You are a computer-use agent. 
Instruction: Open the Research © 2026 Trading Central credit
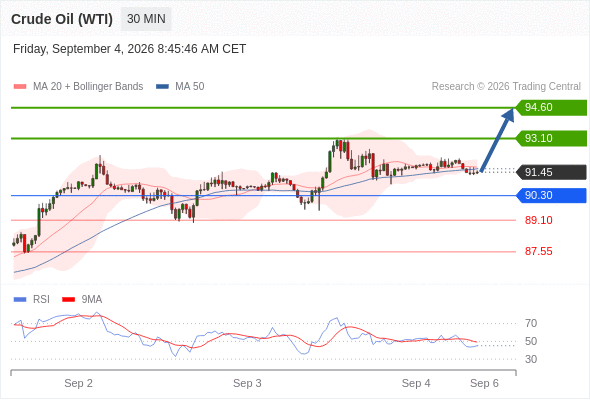pos(506,87)
